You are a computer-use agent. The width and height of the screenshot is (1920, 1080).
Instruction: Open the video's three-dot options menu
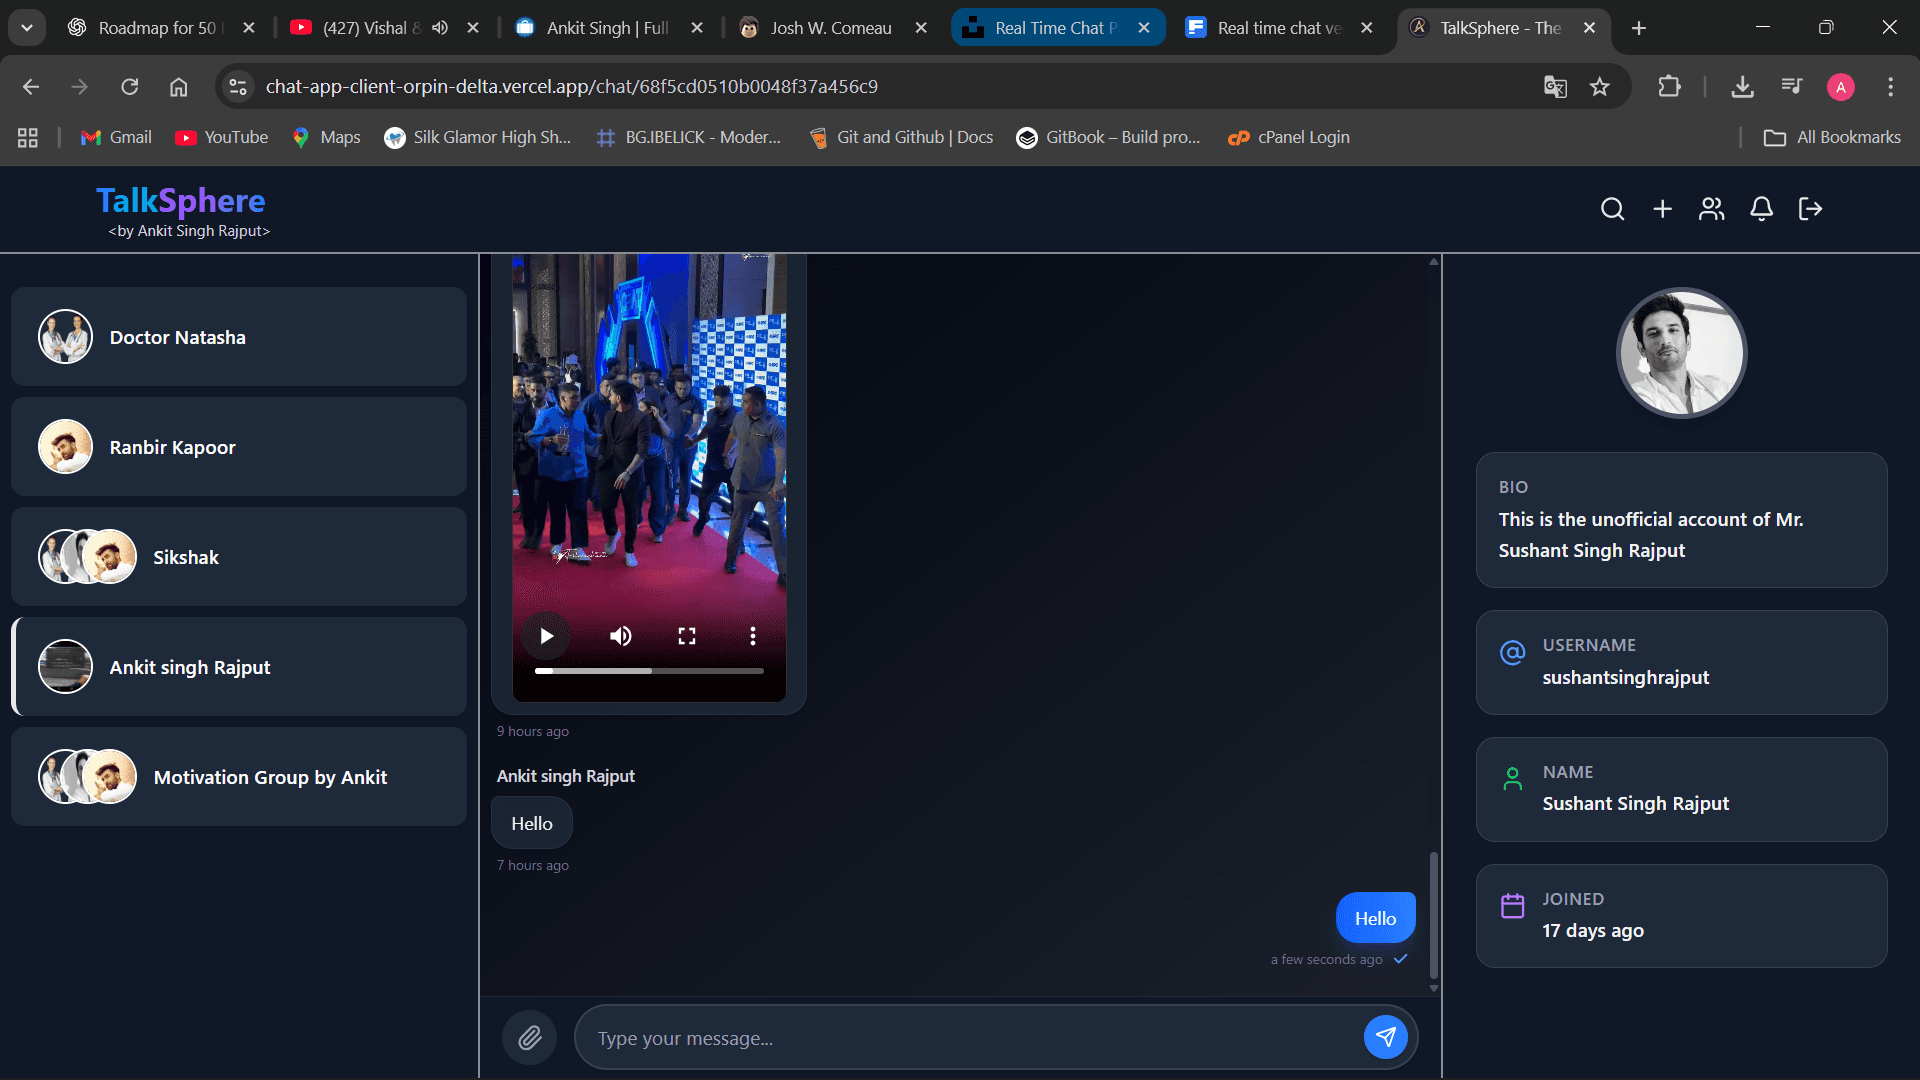pyautogui.click(x=752, y=635)
